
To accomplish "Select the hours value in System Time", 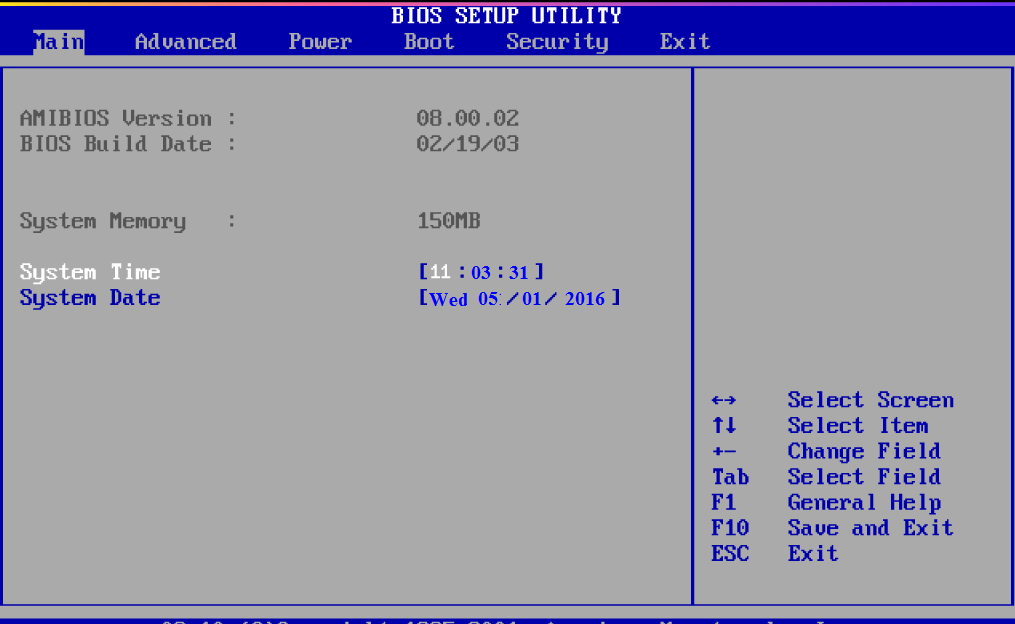I will 439,271.
